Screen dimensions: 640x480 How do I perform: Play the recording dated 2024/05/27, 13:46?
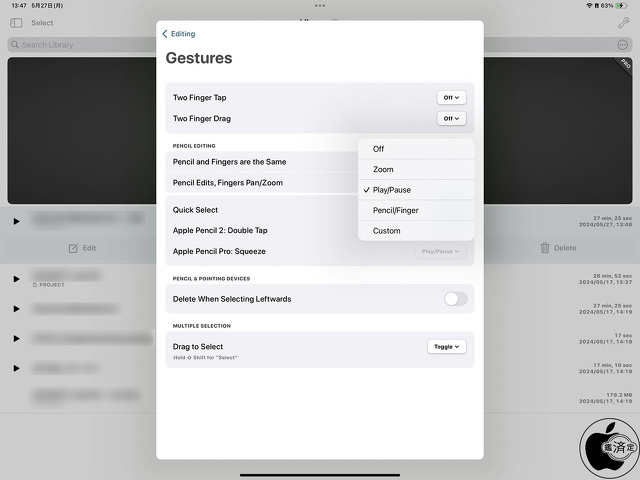pos(16,221)
